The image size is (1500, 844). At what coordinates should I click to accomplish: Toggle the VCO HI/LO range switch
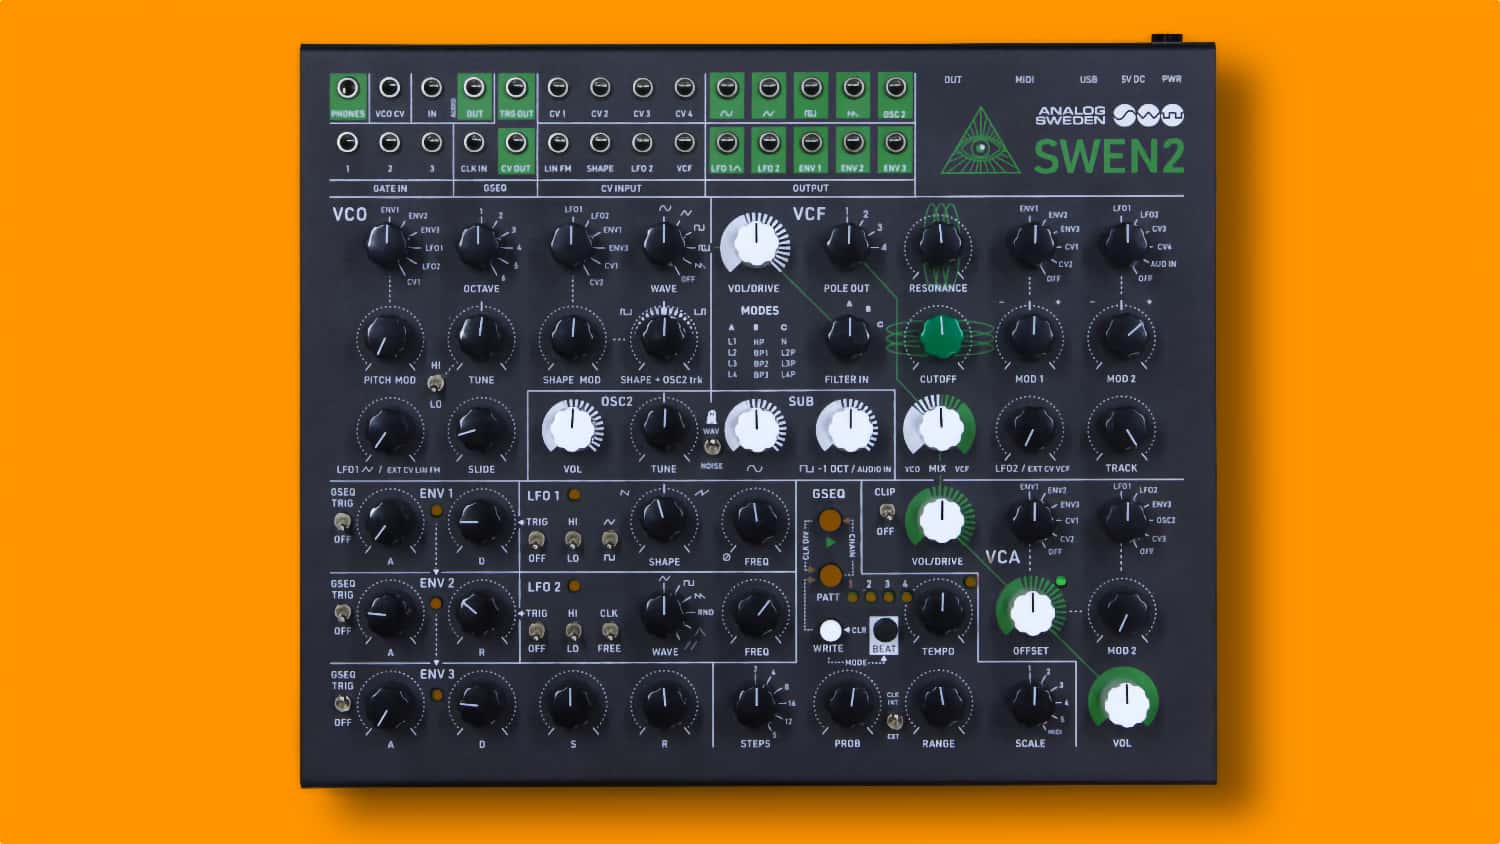coord(435,383)
